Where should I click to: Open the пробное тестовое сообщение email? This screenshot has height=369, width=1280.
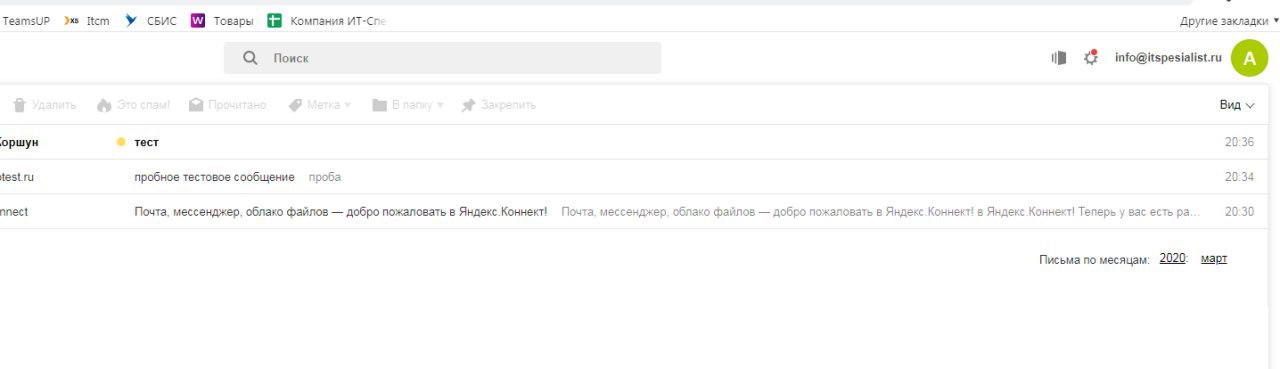[x=214, y=177]
